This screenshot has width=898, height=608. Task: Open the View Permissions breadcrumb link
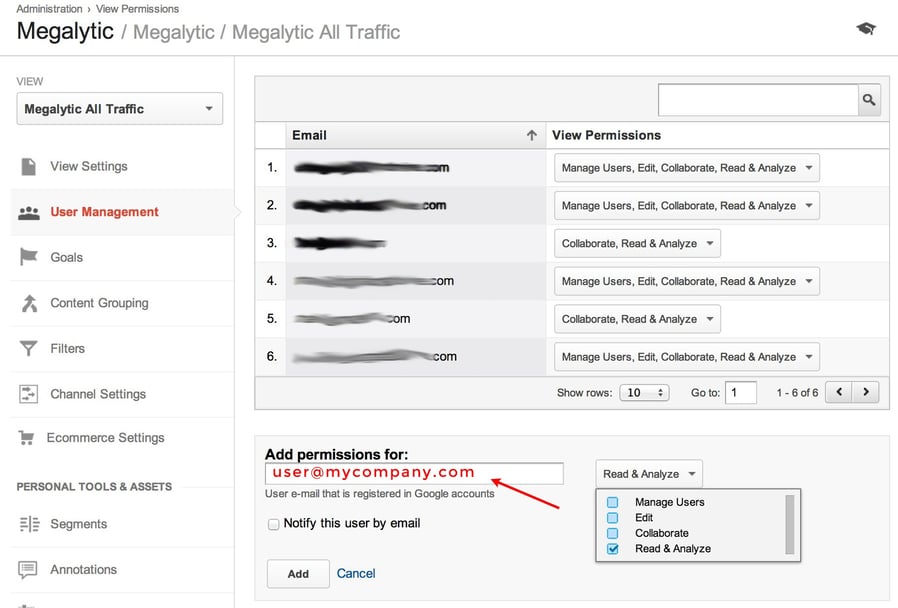click(137, 8)
